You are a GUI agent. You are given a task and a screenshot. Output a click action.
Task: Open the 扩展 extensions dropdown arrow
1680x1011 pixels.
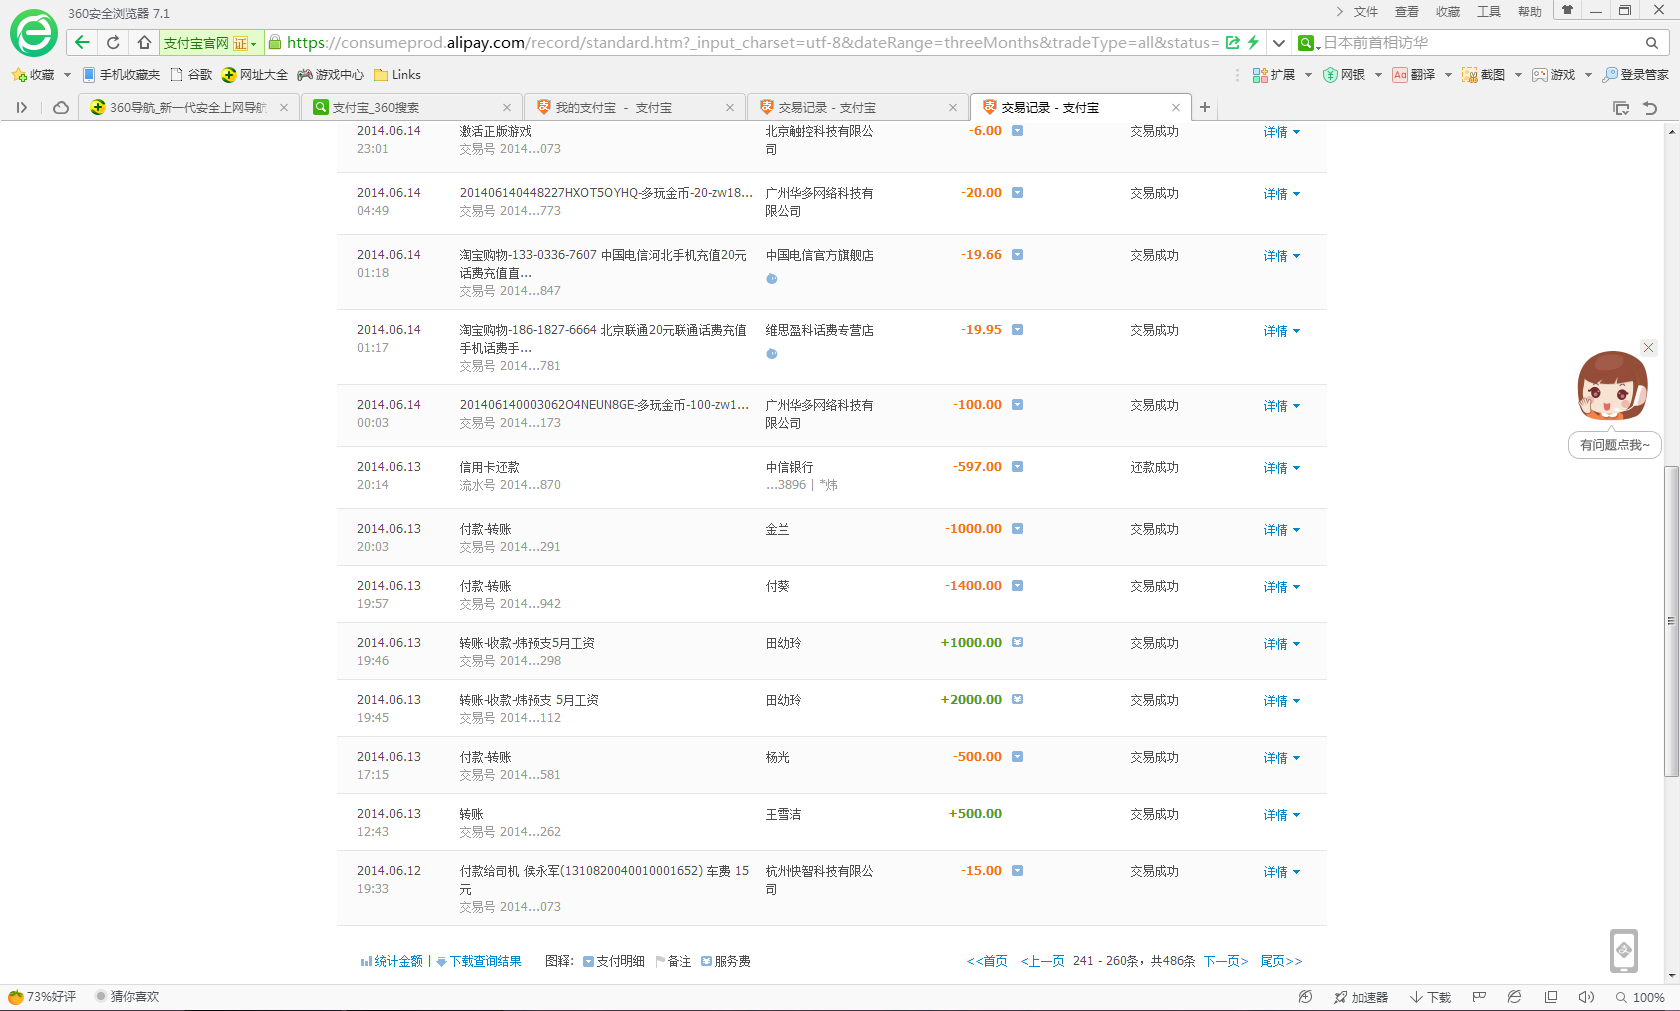[x=1308, y=75]
